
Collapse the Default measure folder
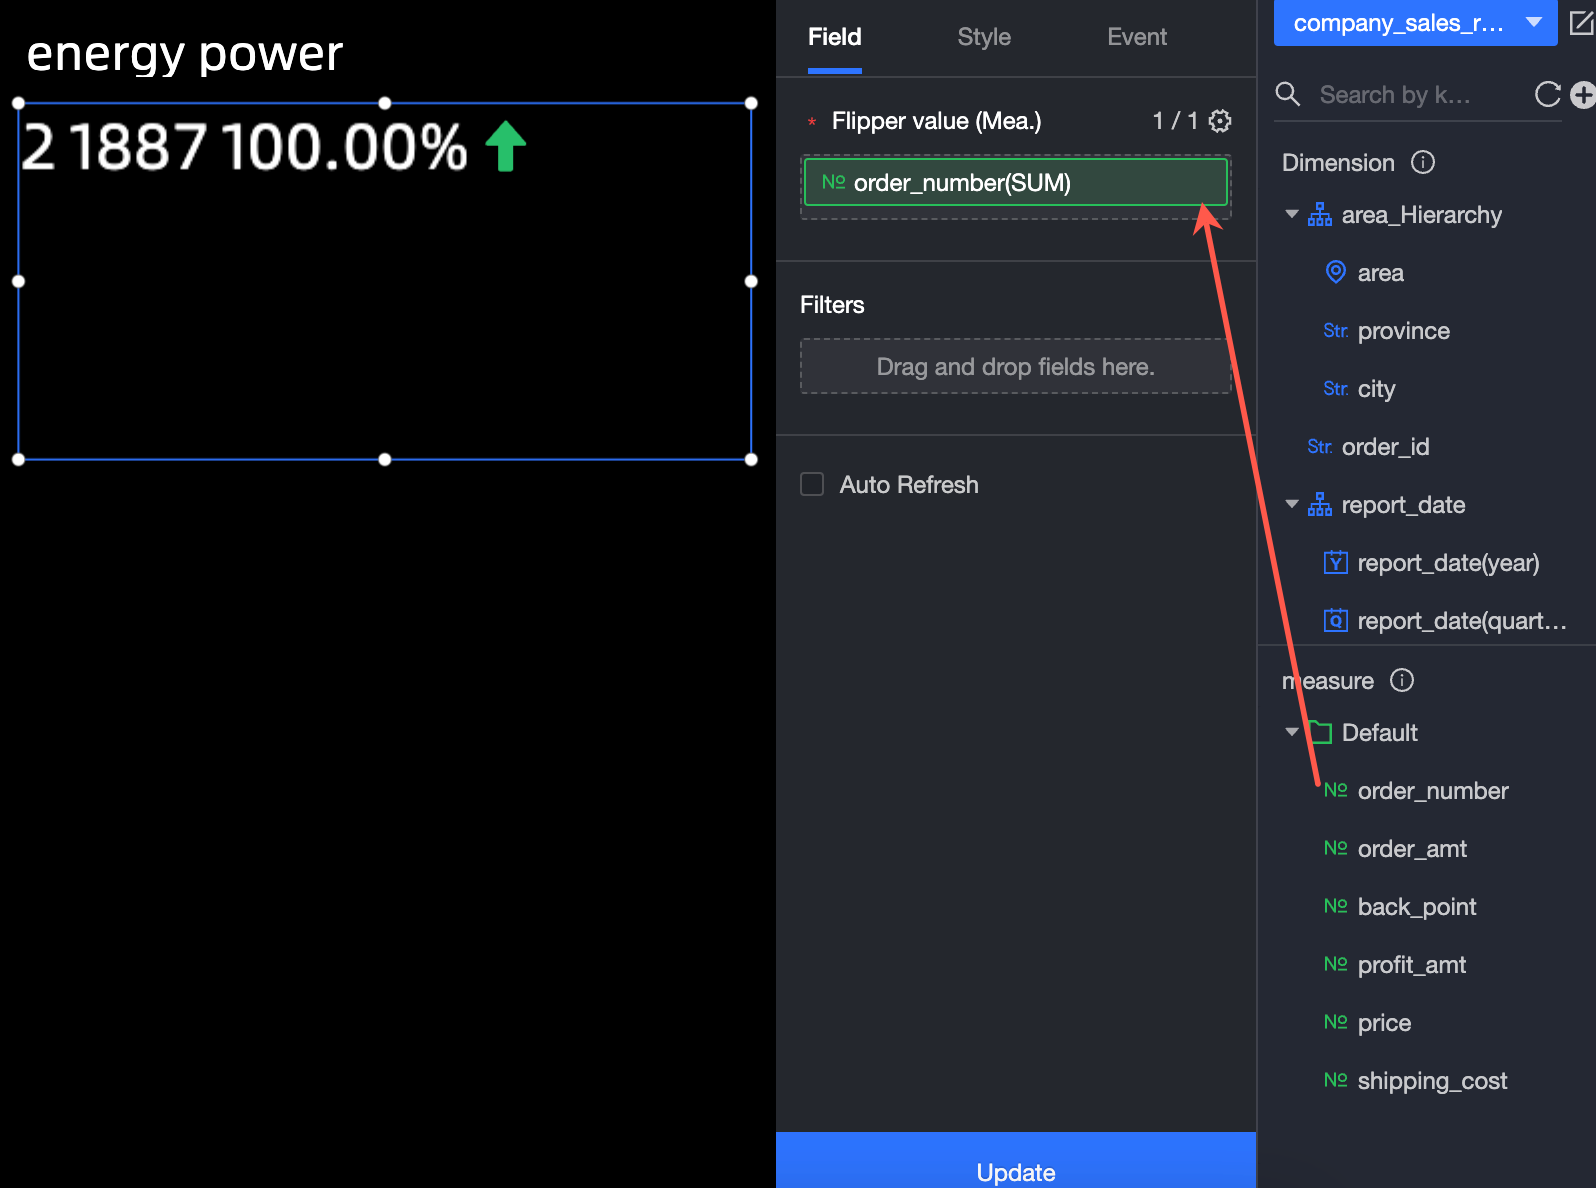[x=1292, y=732]
